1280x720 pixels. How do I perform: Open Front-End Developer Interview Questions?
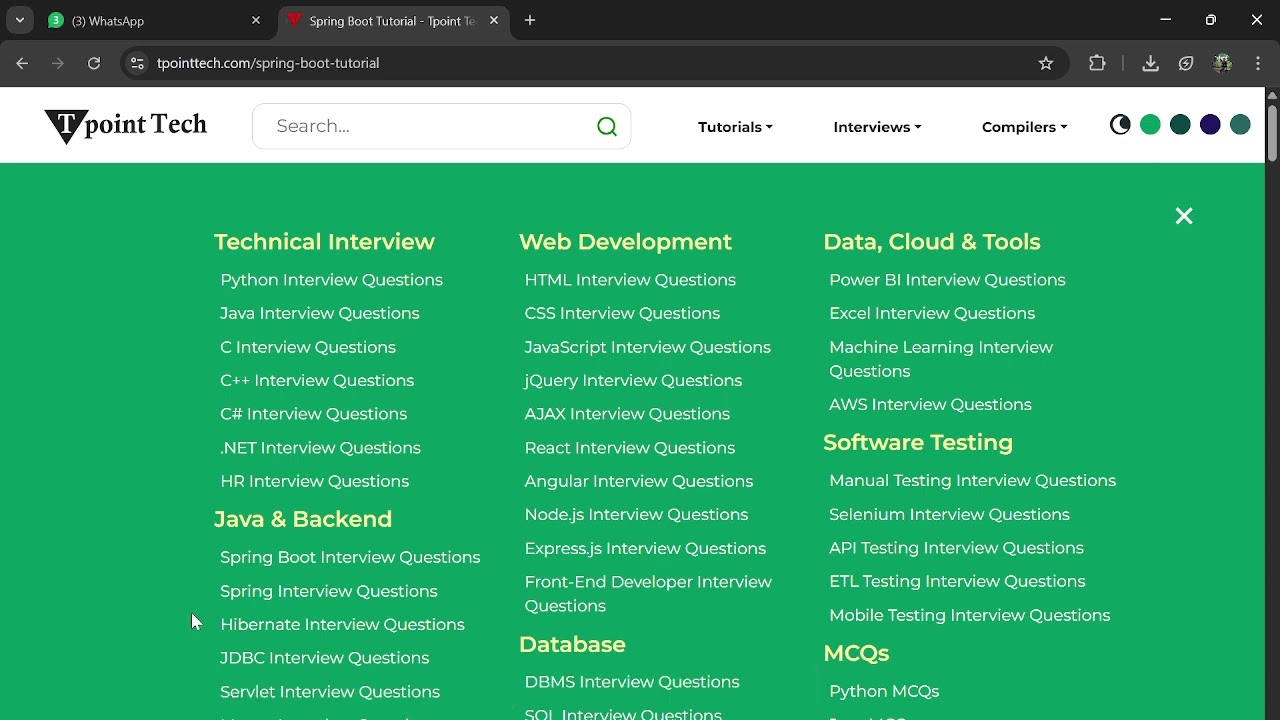point(648,594)
